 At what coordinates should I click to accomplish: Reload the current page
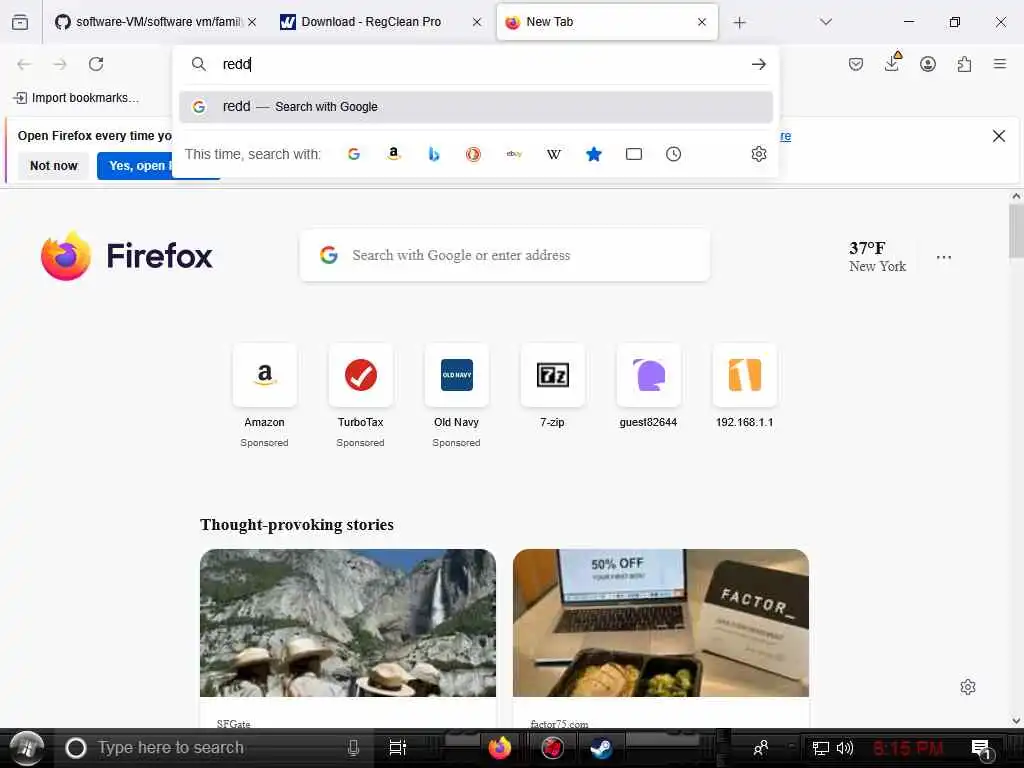coord(96,64)
